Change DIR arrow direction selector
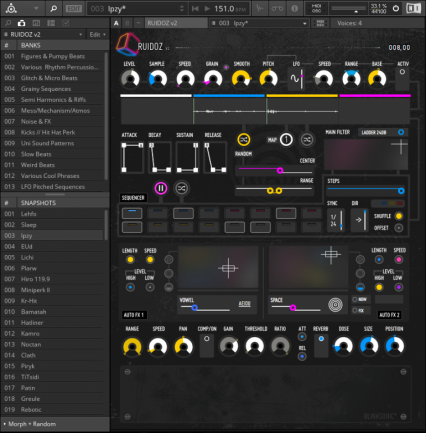The height and width of the screenshot is (433, 426). tap(359, 220)
